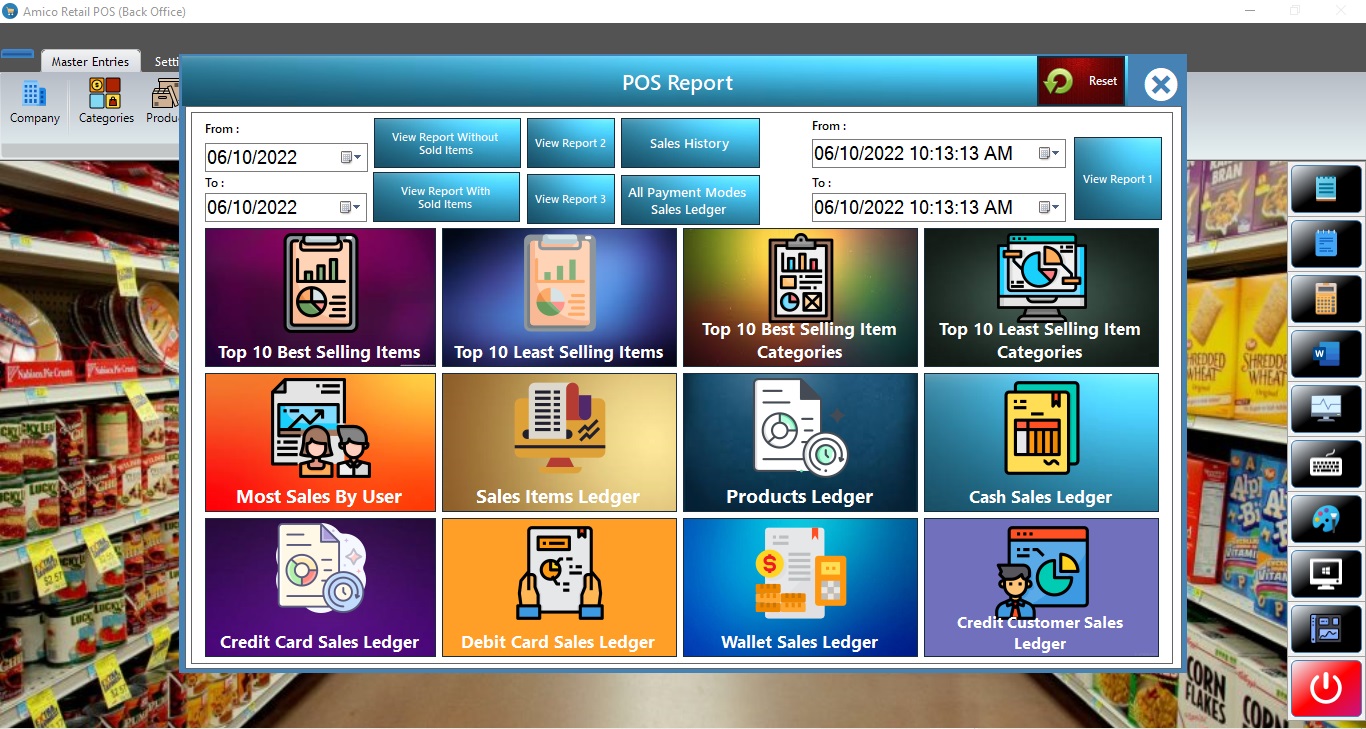Open Categories in the ribbon
Viewport: 1366px width, 729px height.
click(106, 103)
